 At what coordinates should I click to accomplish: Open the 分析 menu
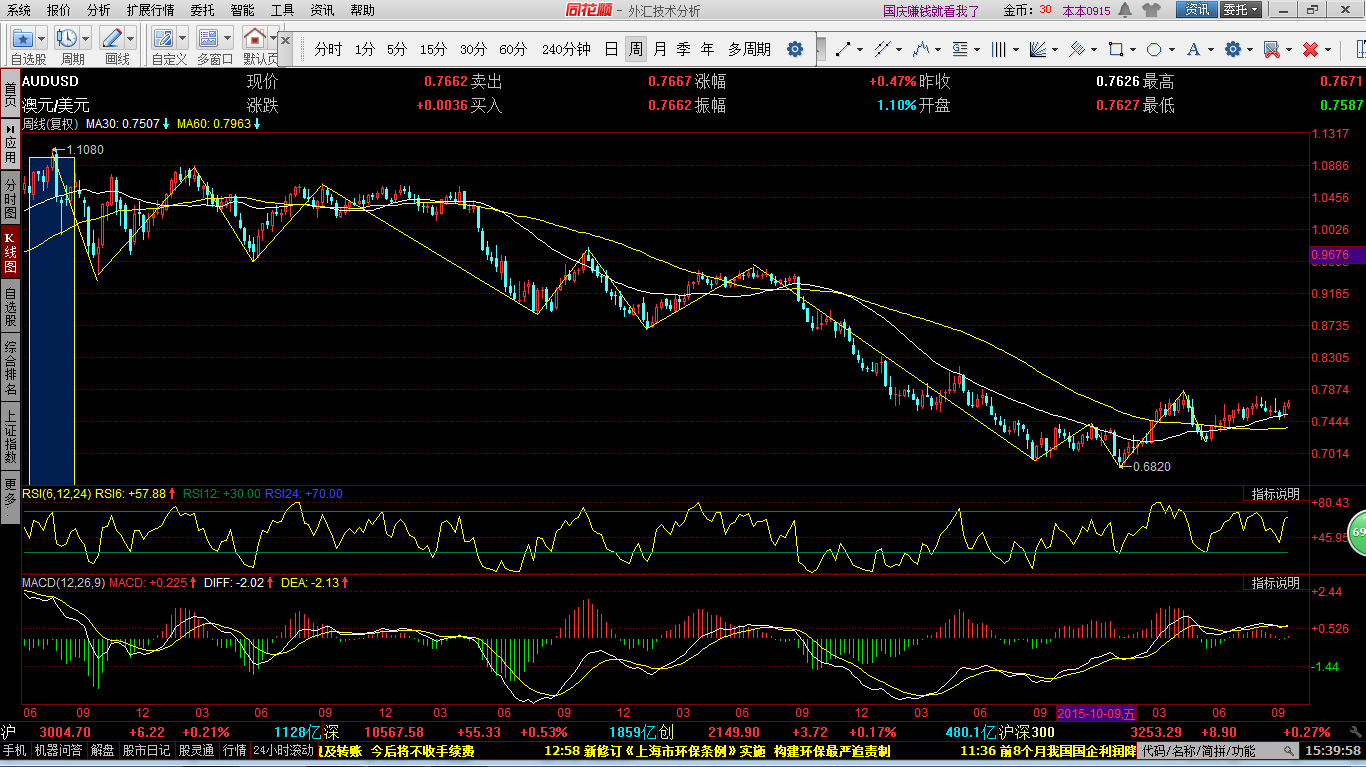tap(99, 10)
